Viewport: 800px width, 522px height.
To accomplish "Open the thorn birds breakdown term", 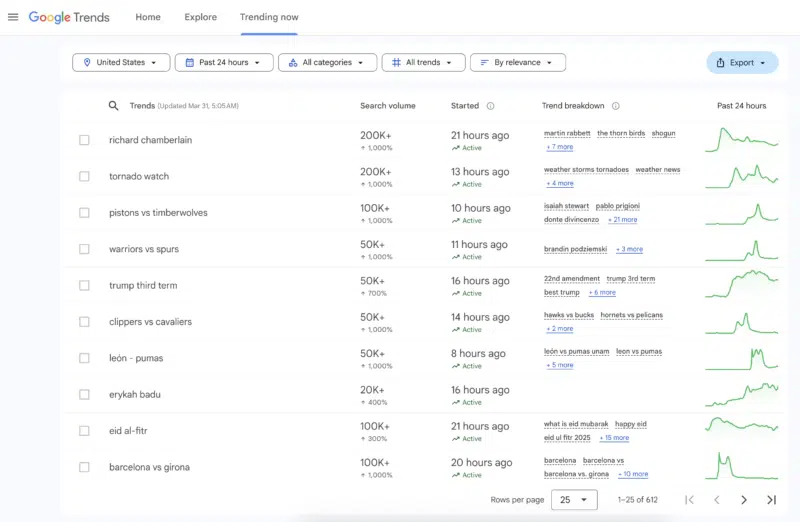I will (621, 133).
